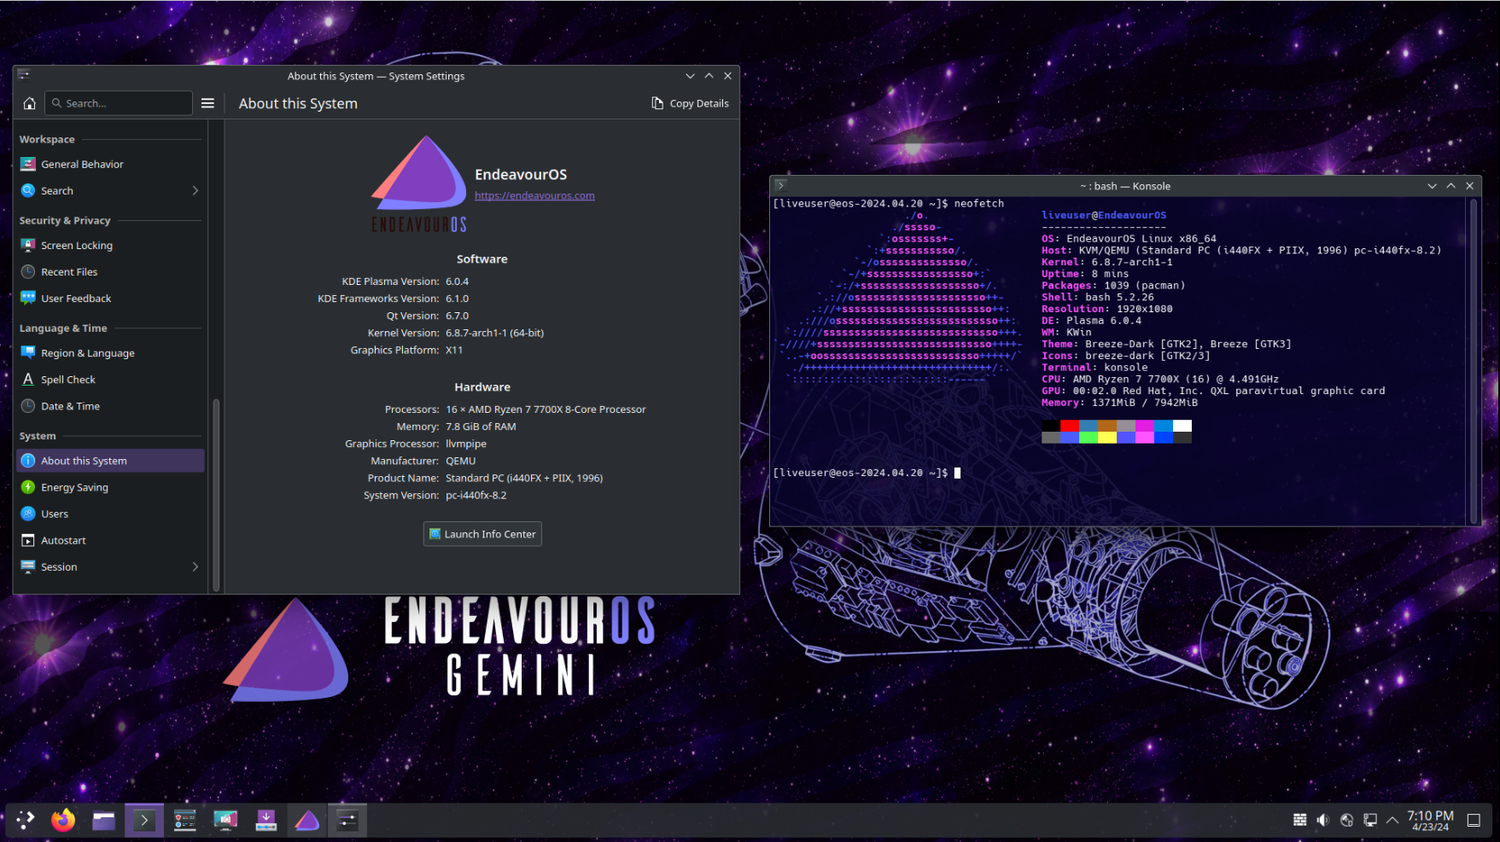Click the Show Desktop panel icon

click(1473, 820)
